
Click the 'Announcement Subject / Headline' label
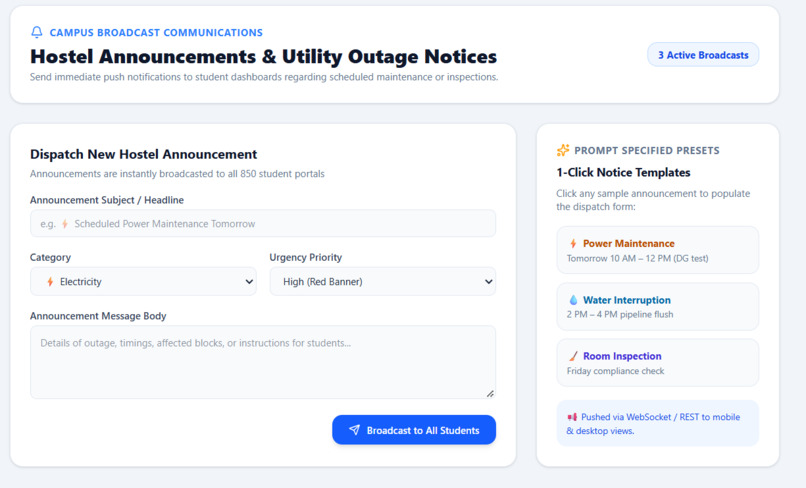tap(107, 200)
